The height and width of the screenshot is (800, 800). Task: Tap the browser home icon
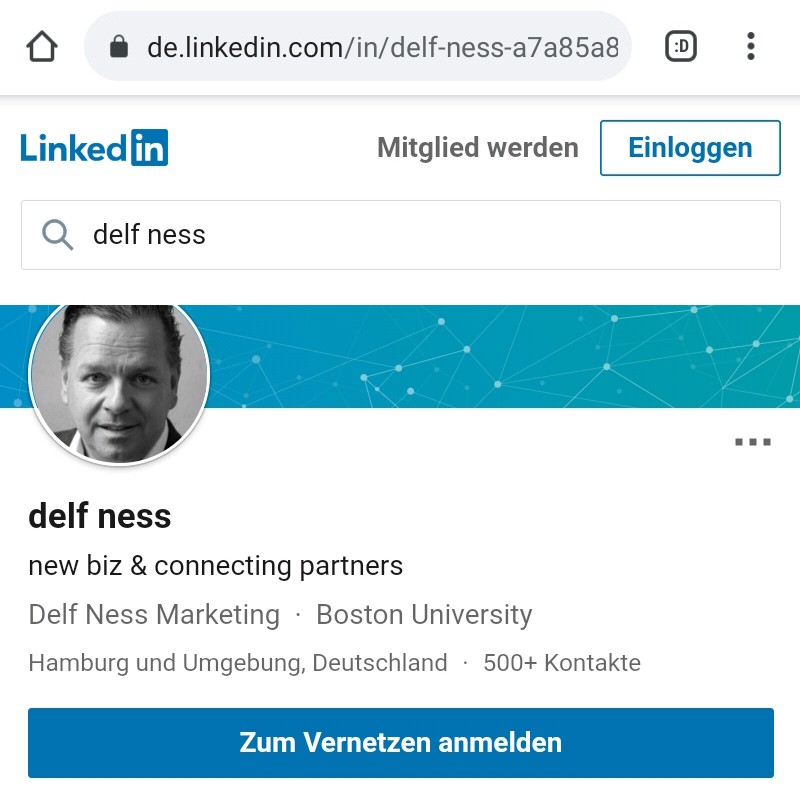point(42,47)
